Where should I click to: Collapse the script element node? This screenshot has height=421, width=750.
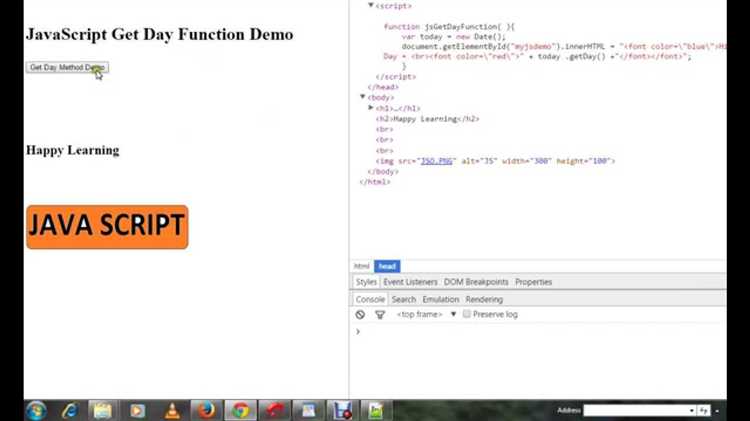point(371,5)
